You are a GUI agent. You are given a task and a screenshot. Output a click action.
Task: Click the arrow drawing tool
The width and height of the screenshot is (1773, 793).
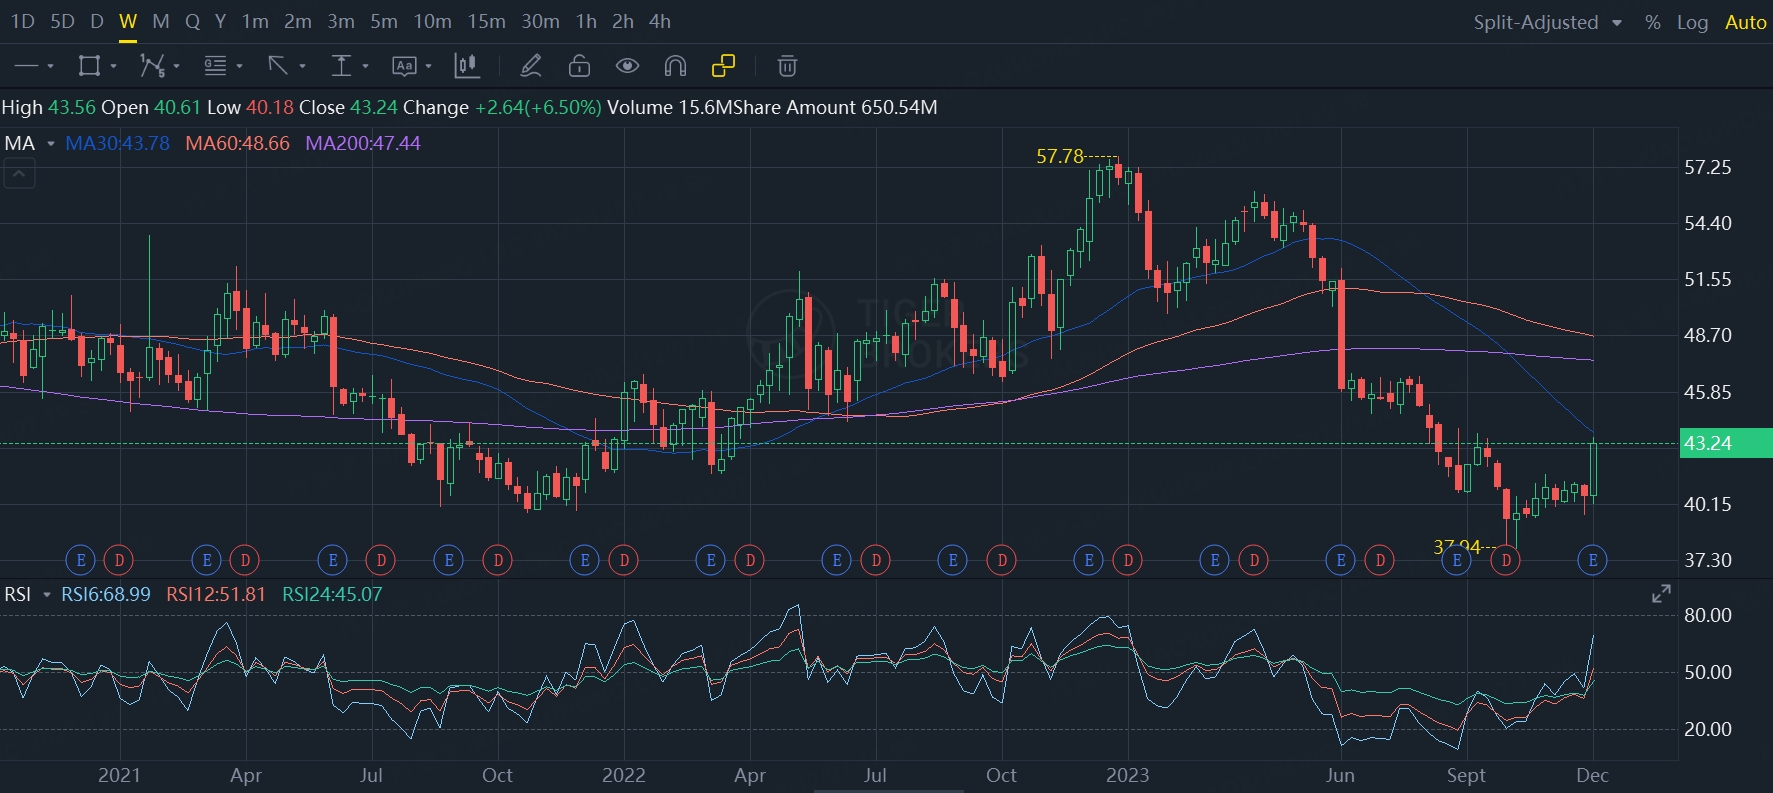(x=278, y=66)
